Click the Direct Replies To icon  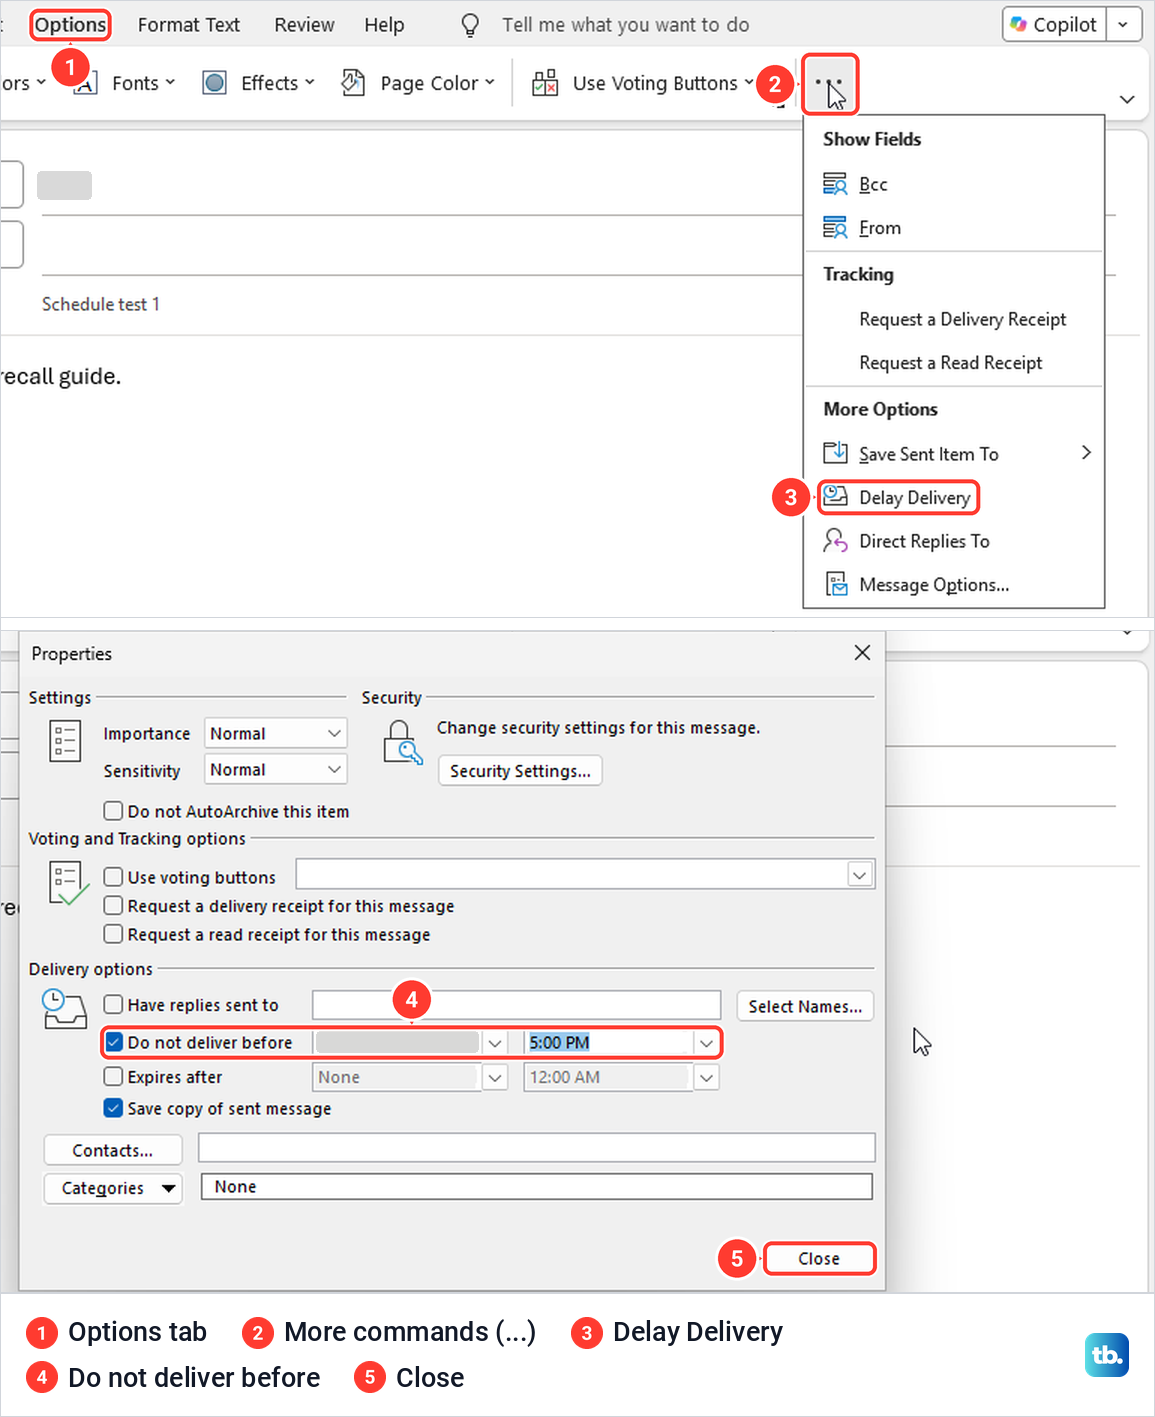click(835, 541)
